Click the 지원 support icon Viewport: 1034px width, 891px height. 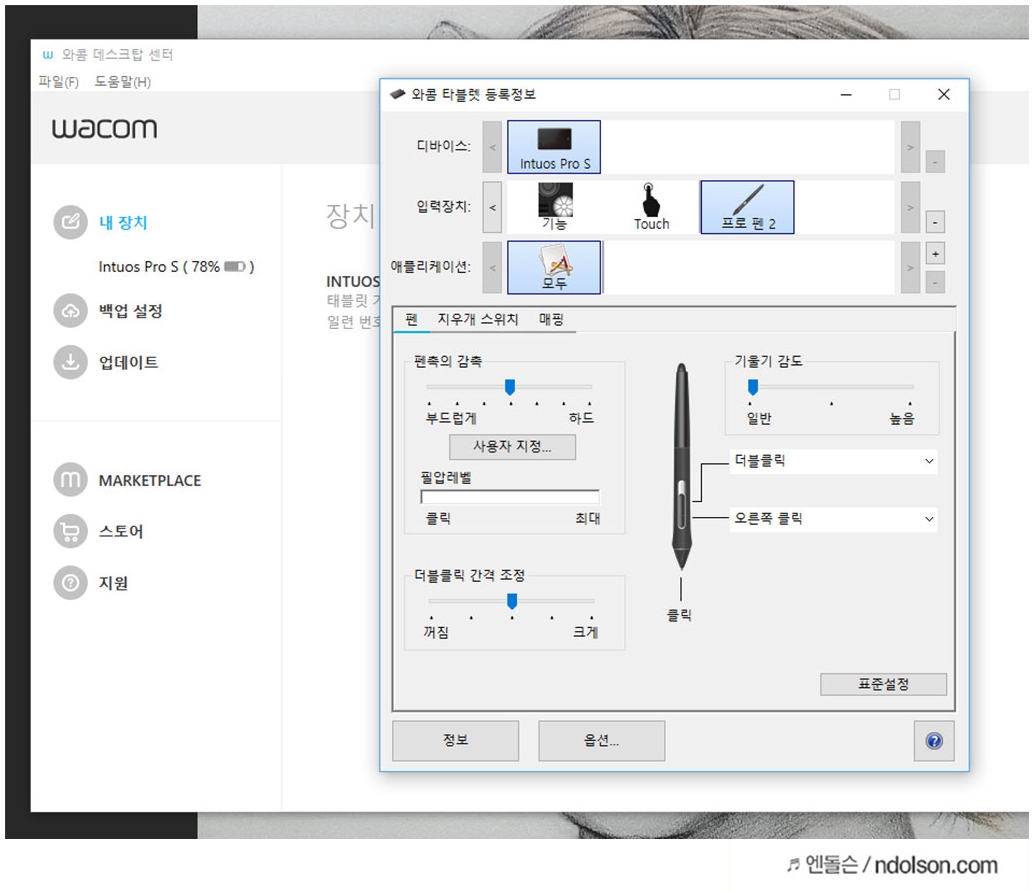click(71, 583)
